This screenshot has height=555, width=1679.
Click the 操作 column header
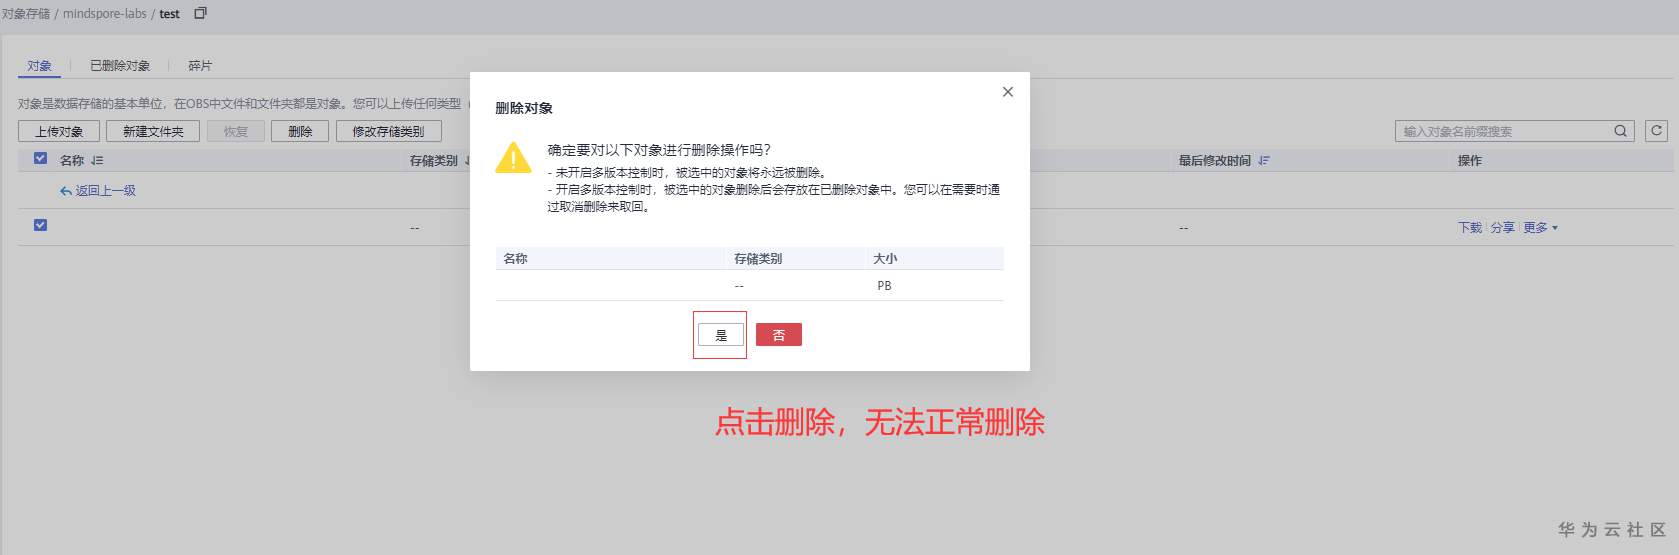click(x=1470, y=160)
